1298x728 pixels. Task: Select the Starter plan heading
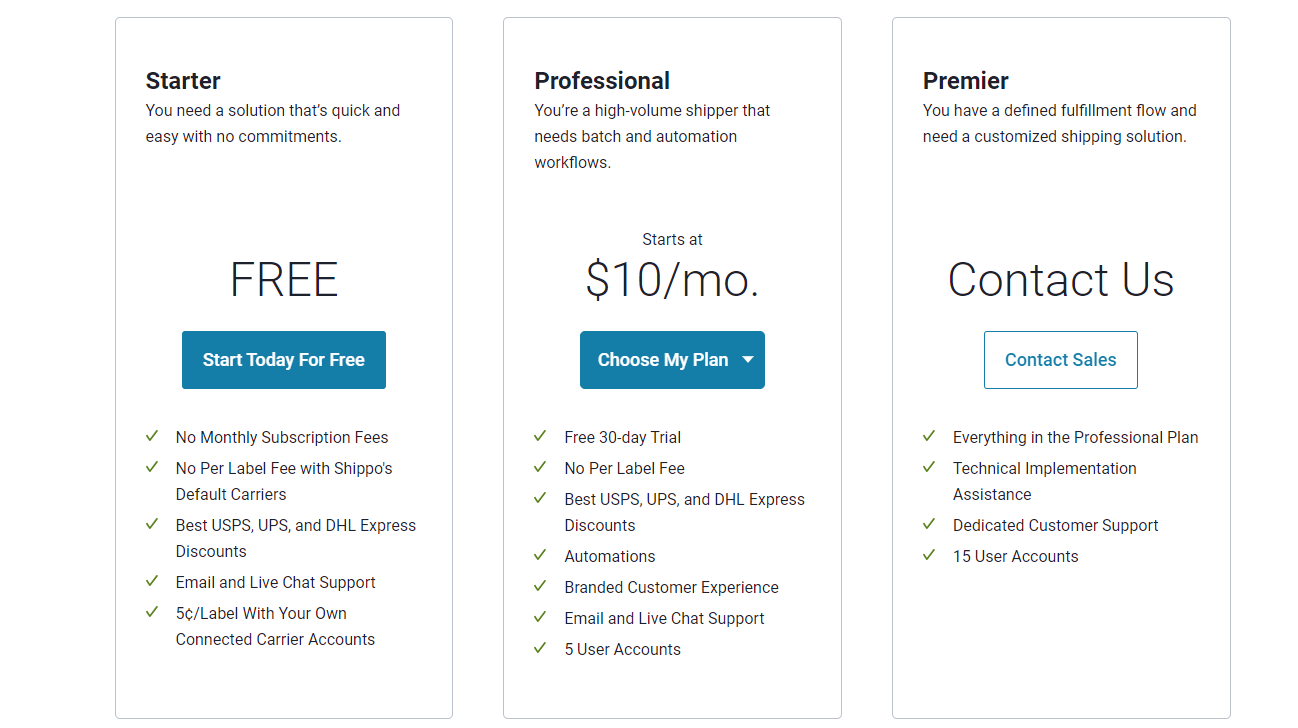(x=183, y=81)
